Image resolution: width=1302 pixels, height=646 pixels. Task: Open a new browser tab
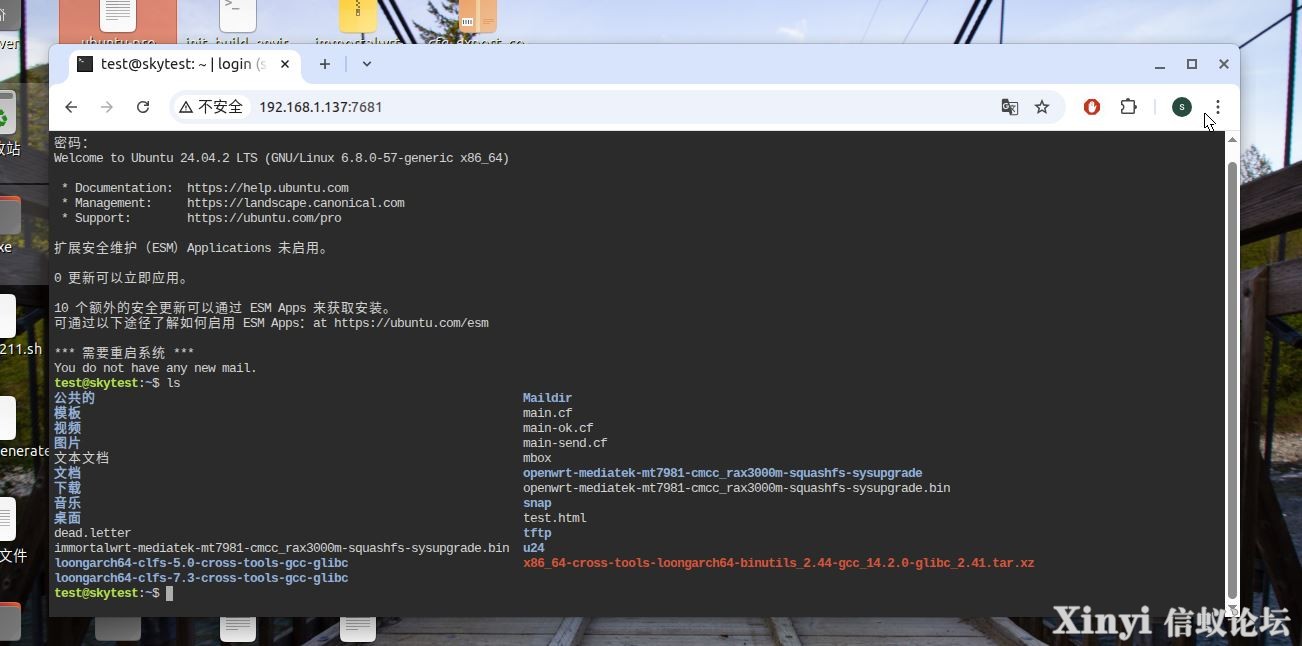tap(324, 64)
